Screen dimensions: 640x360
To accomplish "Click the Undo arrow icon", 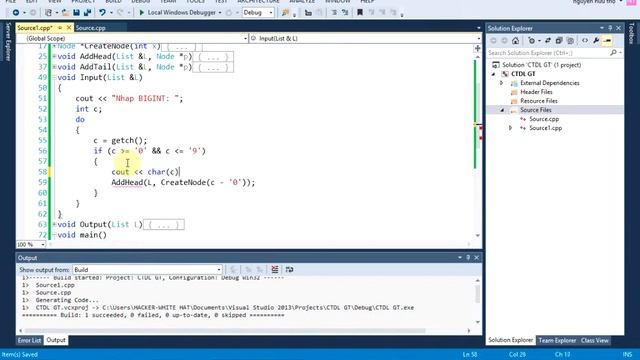I will 102,13.
